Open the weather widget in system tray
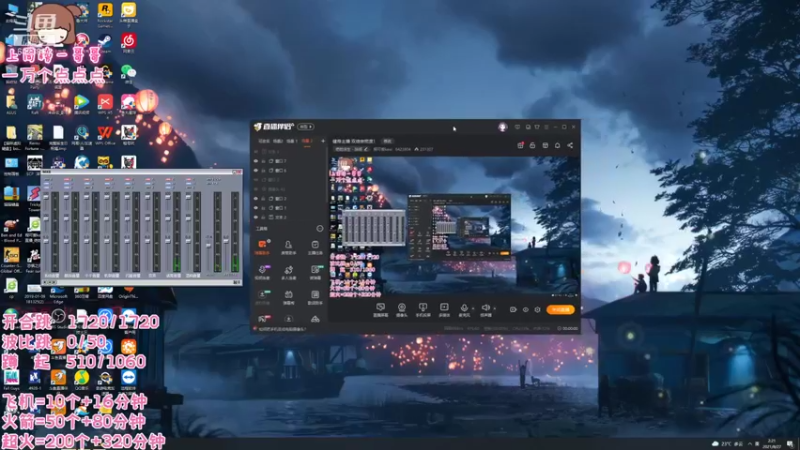 tap(728, 444)
